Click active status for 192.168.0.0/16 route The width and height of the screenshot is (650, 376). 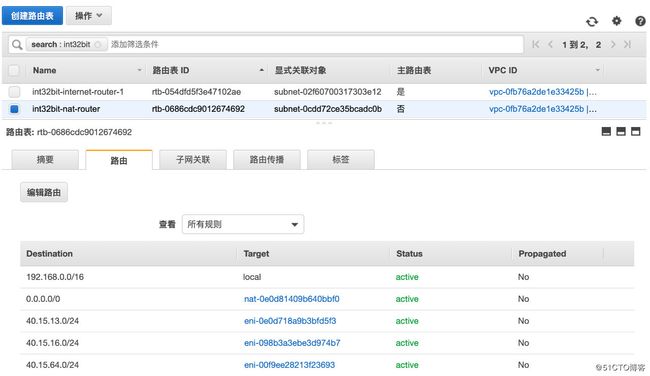407,277
